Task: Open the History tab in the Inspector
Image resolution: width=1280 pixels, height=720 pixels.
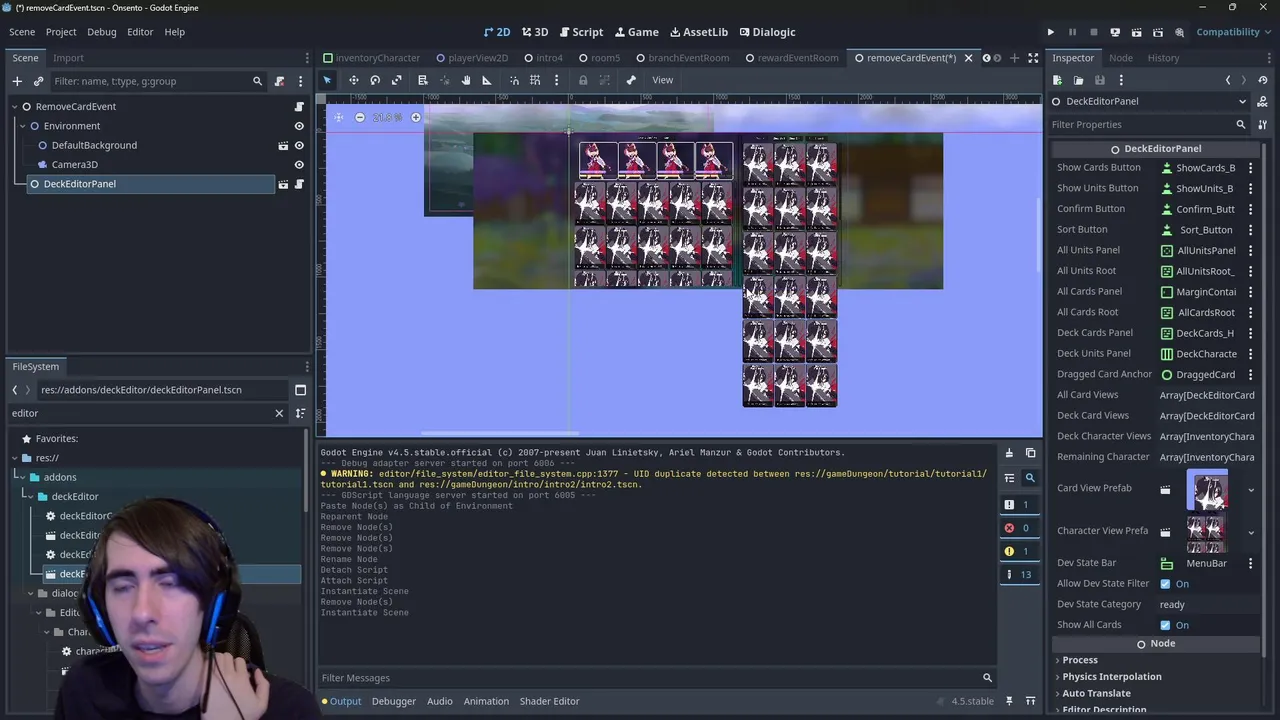Action: (x=1163, y=58)
